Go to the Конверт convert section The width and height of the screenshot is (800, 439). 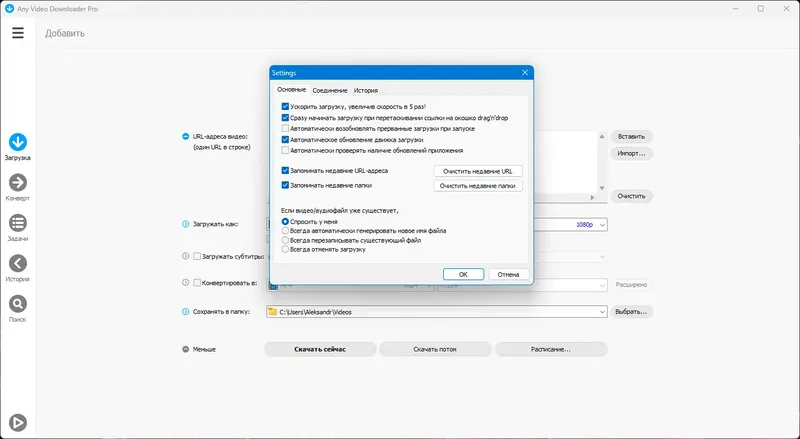(x=18, y=187)
